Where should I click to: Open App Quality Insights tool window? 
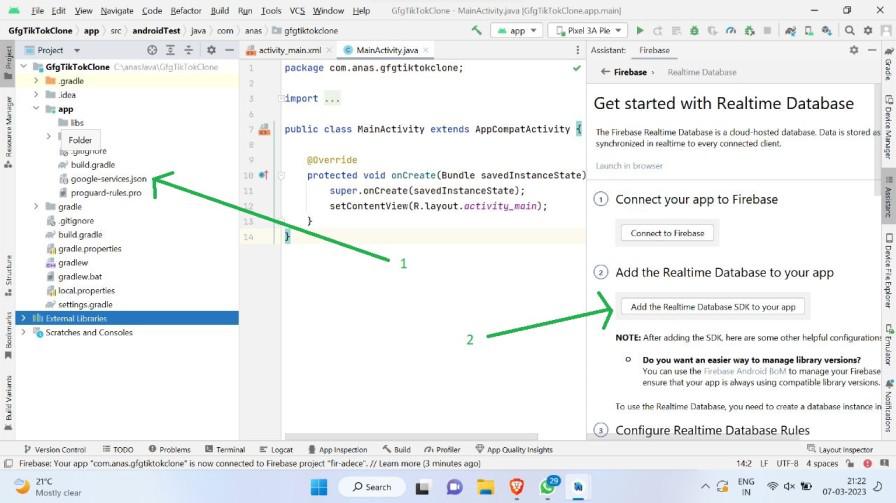[514, 450]
